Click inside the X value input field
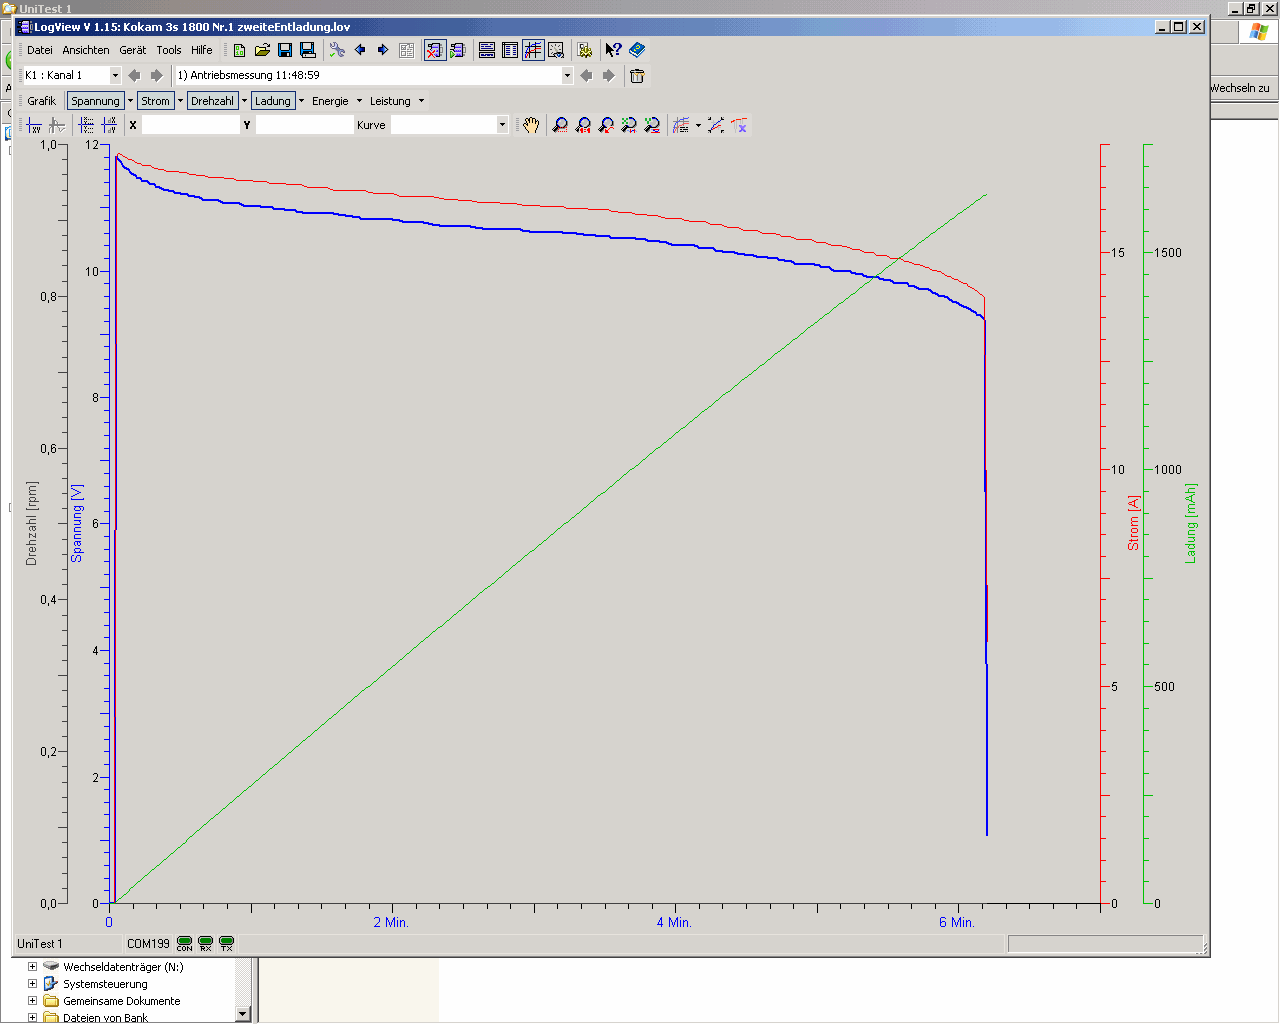 pyautogui.click(x=190, y=125)
